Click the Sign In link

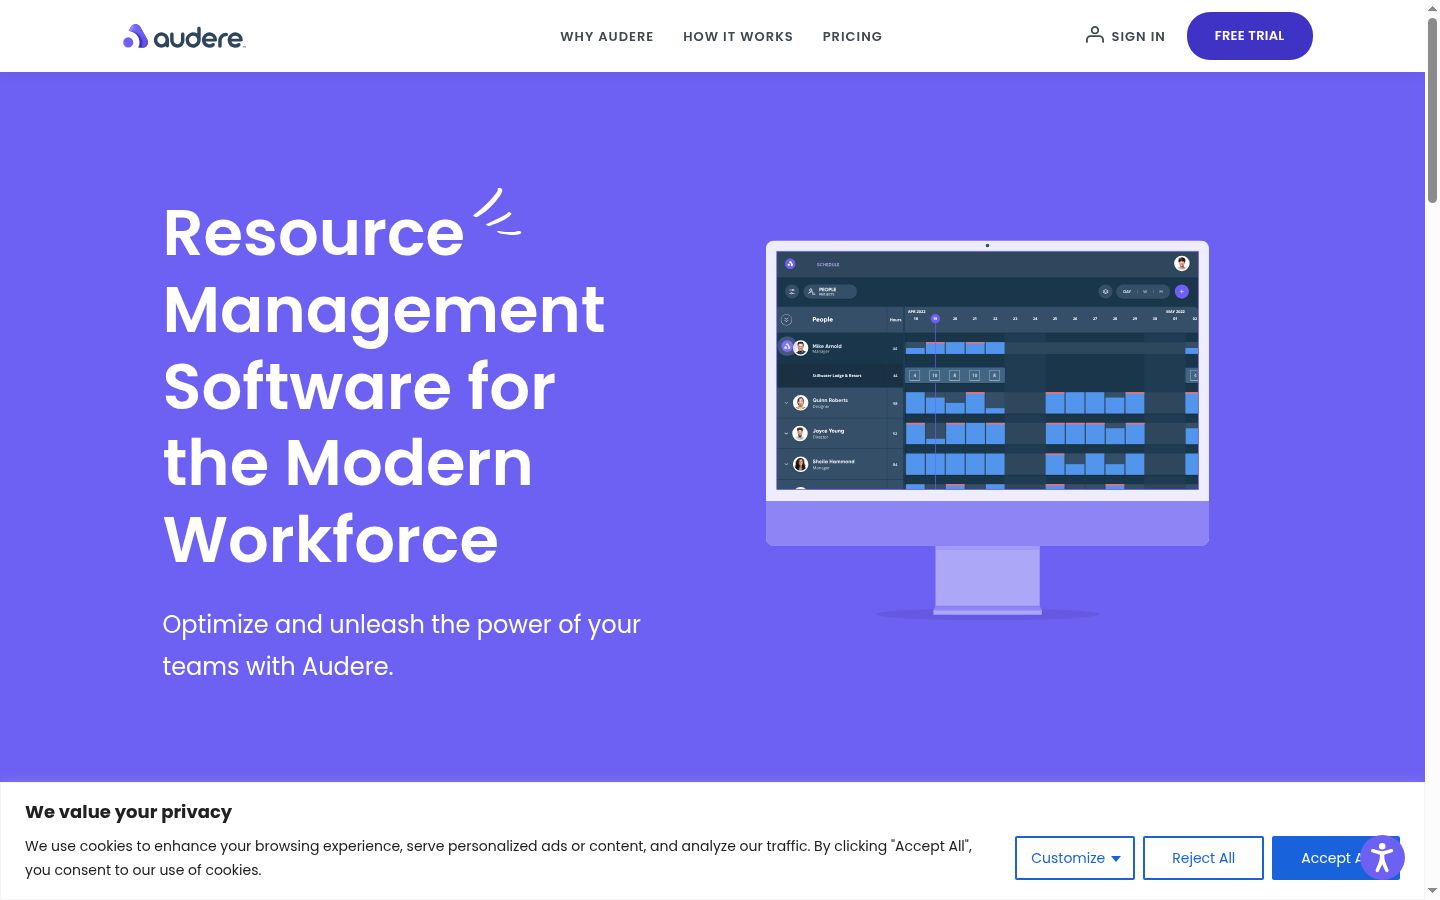(1125, 36)
